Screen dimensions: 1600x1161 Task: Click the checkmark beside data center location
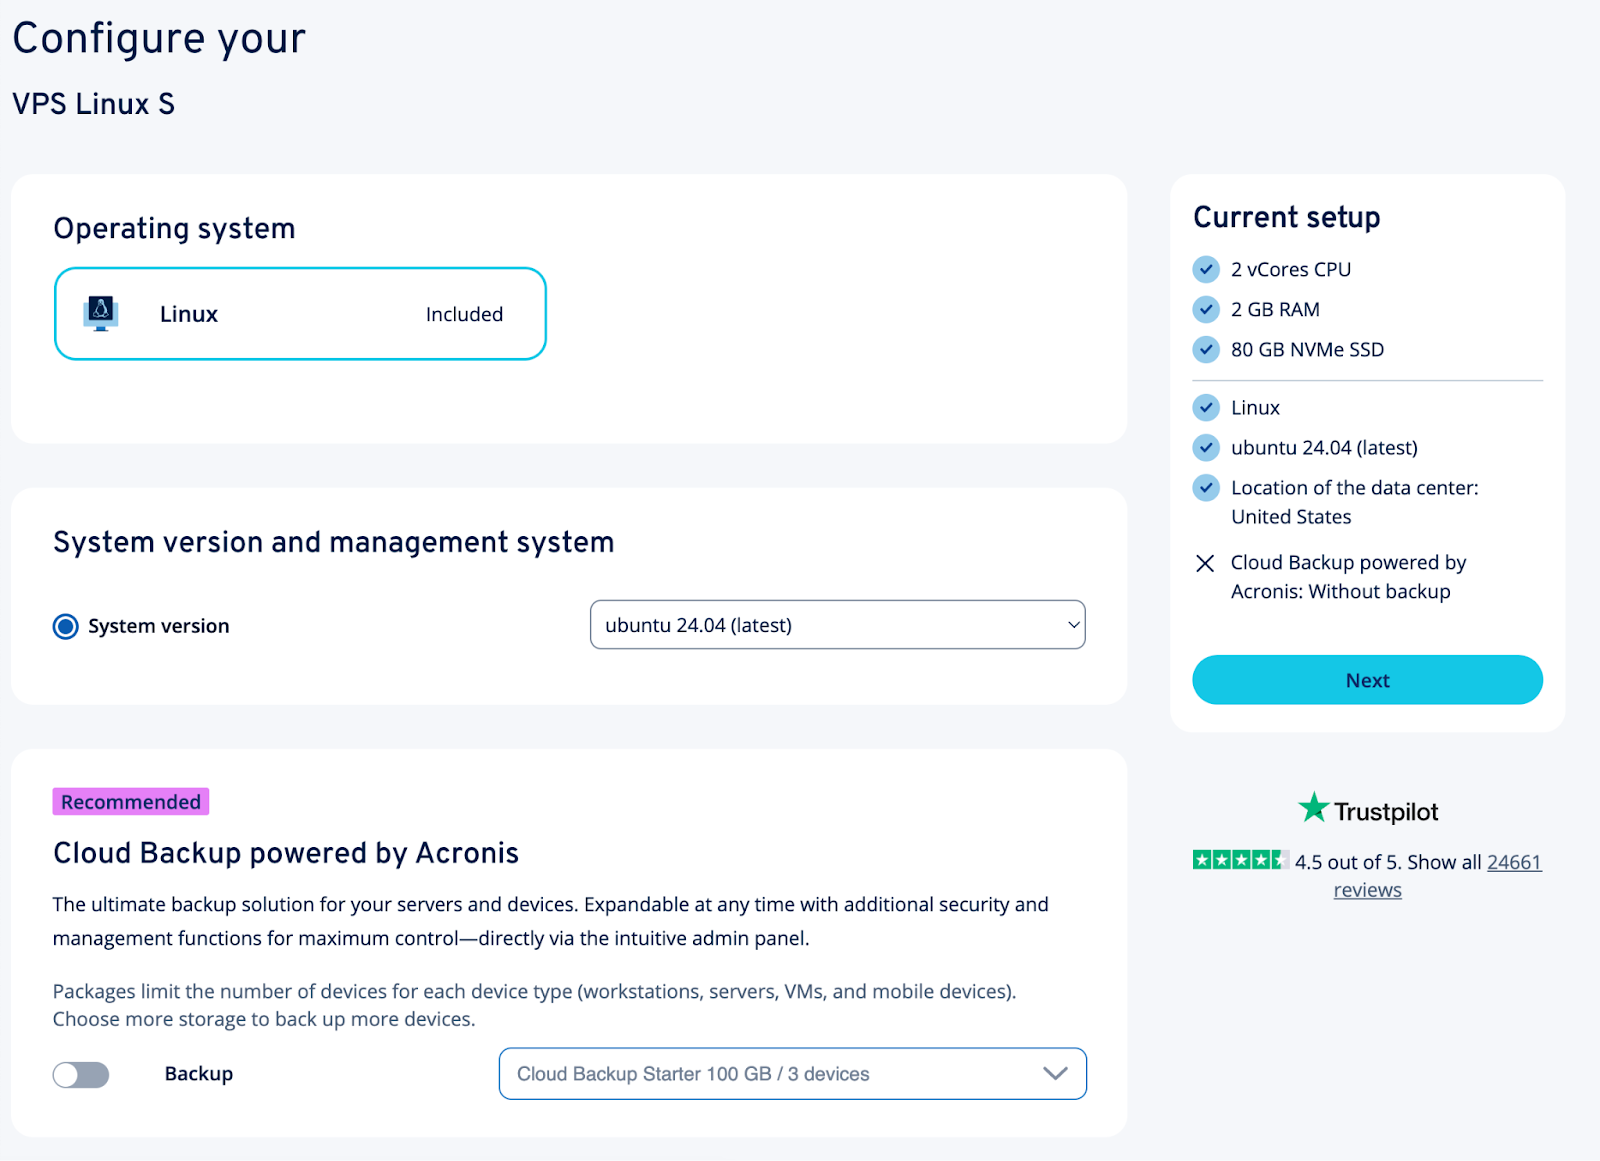pos(1206,488)
